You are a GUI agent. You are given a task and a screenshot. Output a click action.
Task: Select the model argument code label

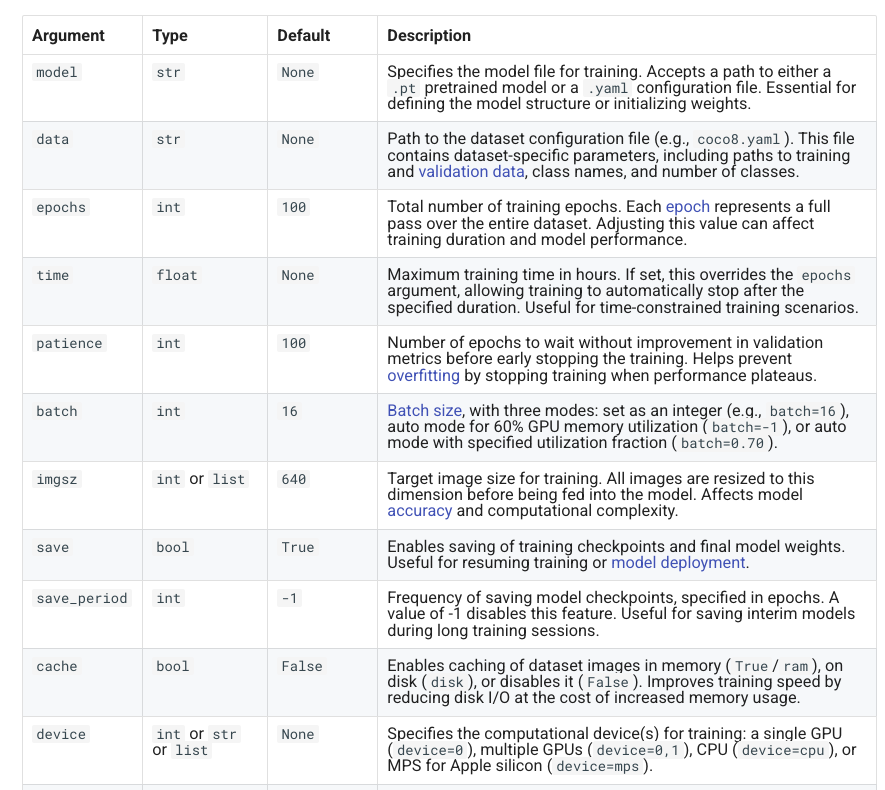tap(56, 72)
